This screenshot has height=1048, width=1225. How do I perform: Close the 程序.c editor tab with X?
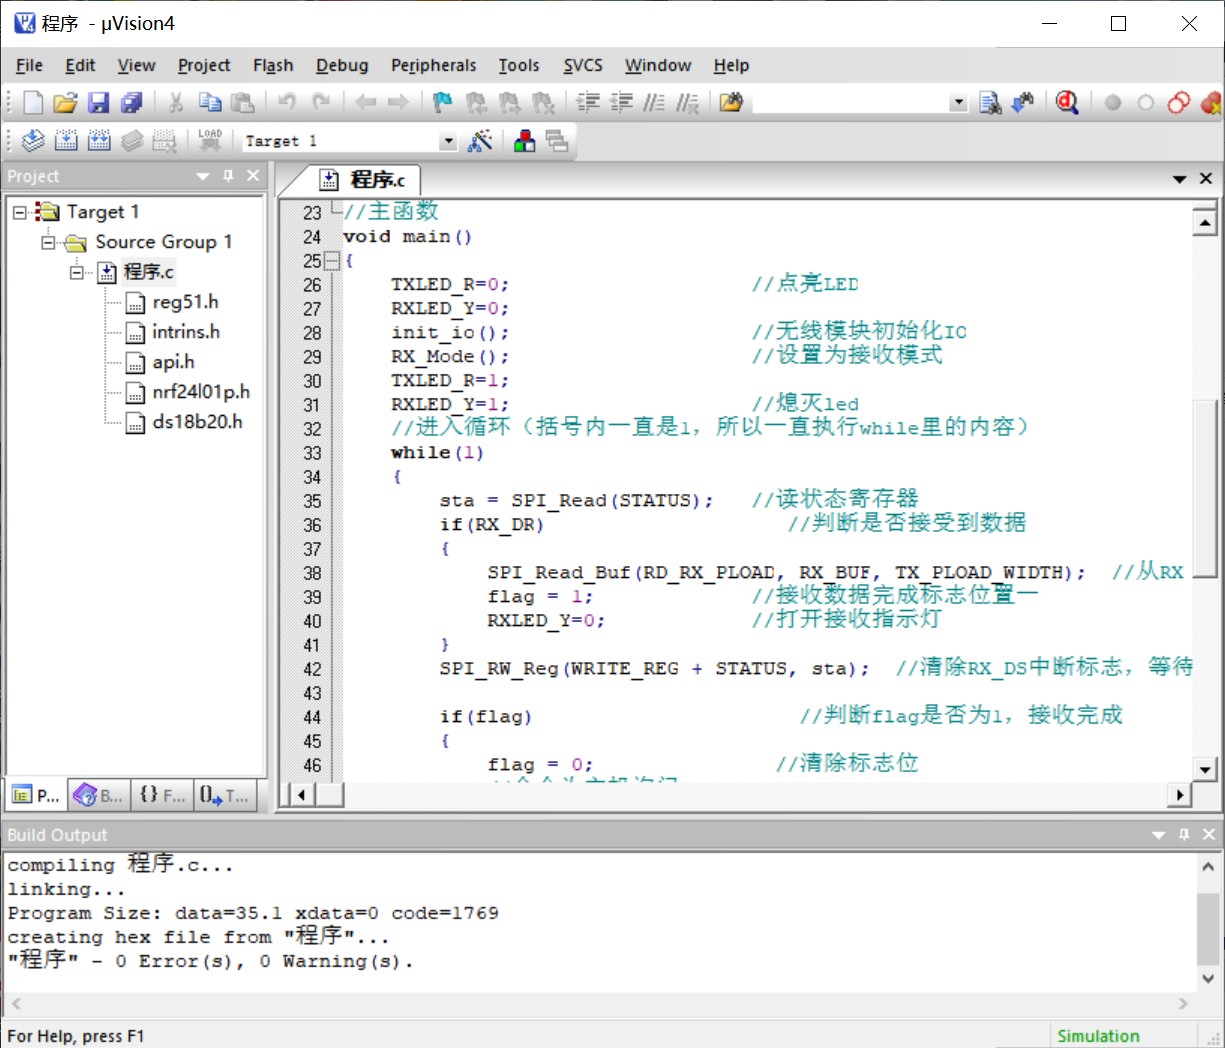[x=1206, y=179]
